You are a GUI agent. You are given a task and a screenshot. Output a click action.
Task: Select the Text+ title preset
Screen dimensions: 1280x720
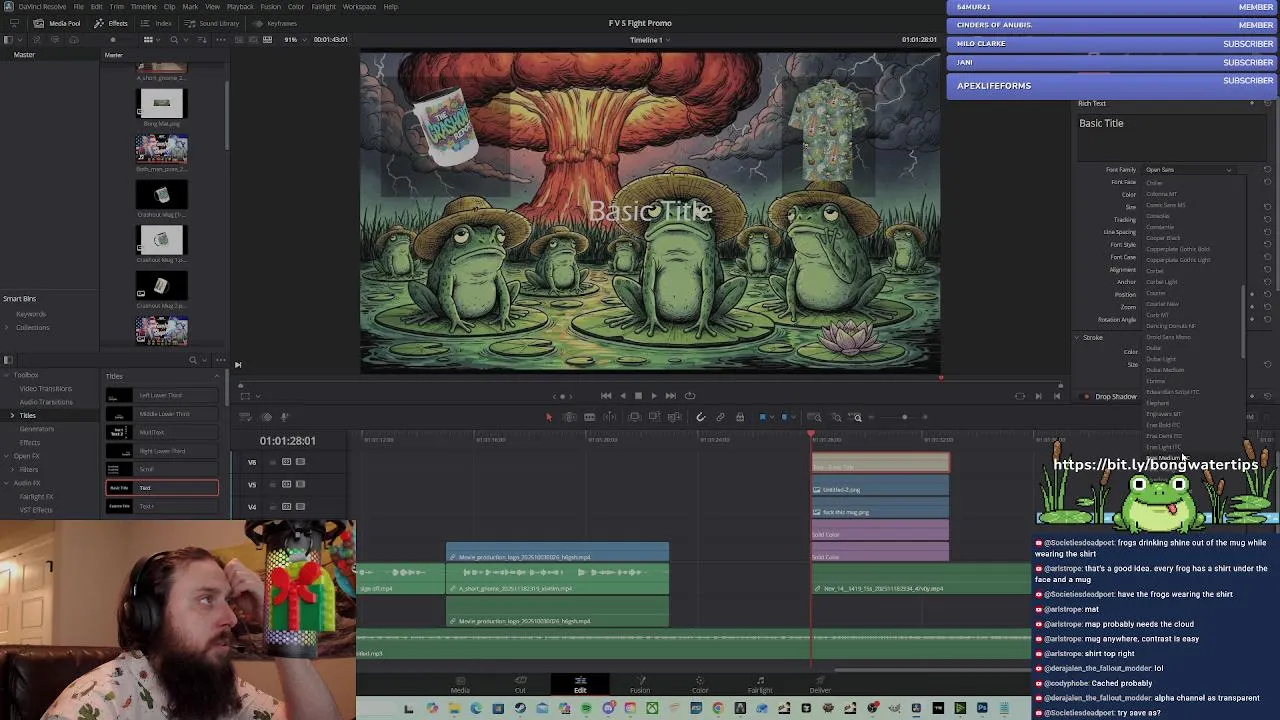(x=162, y=506)
